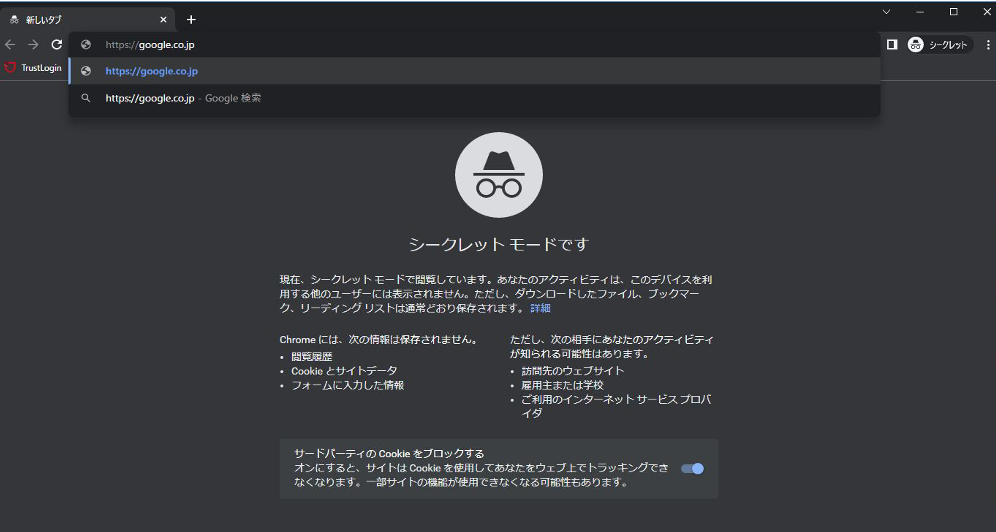This screenshot has width=996, height=532.
Task: Close the 新しいタブ tab
Action: click(x=163, y=20)
